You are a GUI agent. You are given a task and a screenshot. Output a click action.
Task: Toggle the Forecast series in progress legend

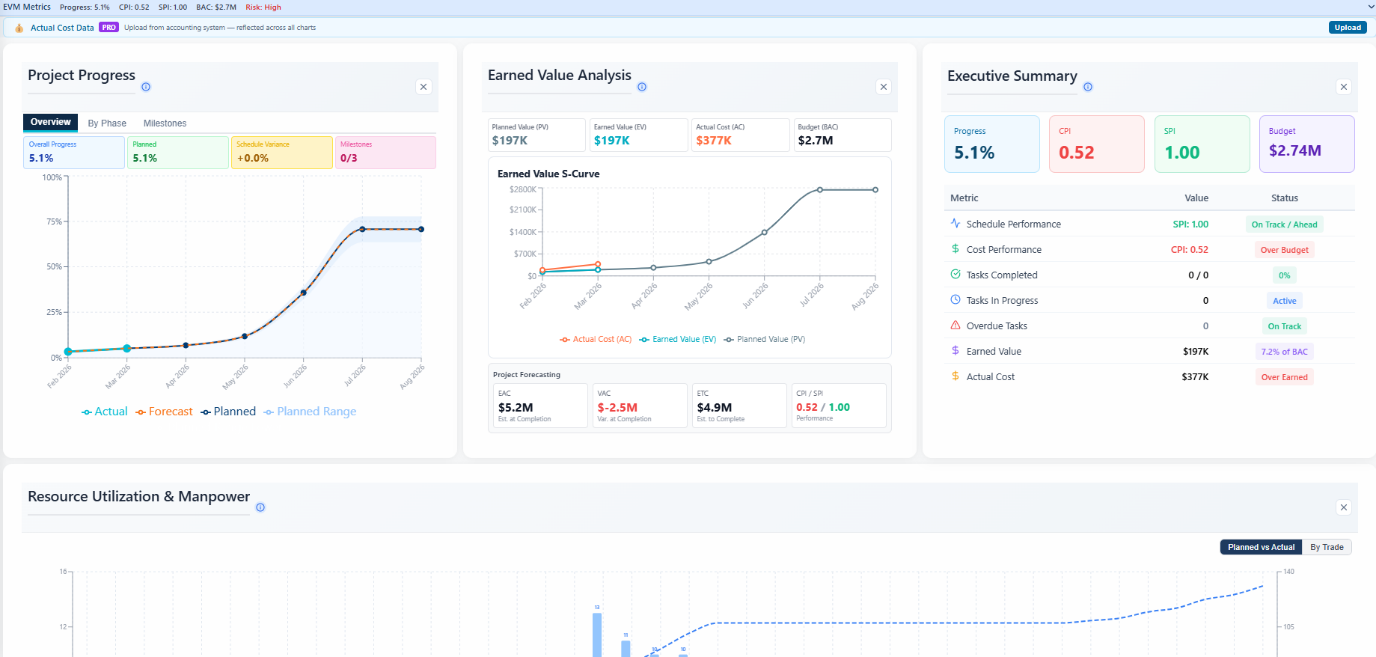pyautogui.click(x=164, y=411)
